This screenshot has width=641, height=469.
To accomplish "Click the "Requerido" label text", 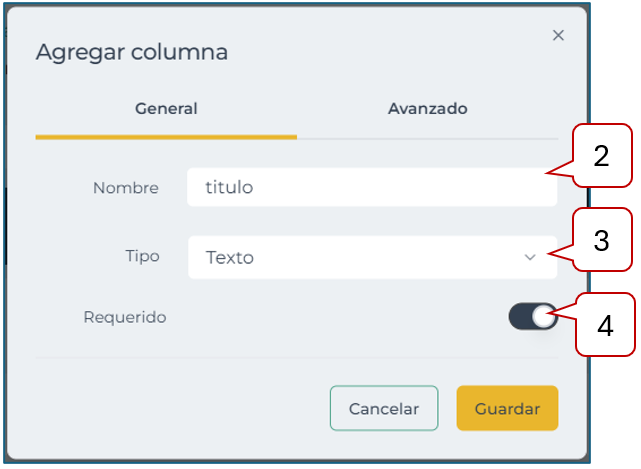I will tap(125, 318).
